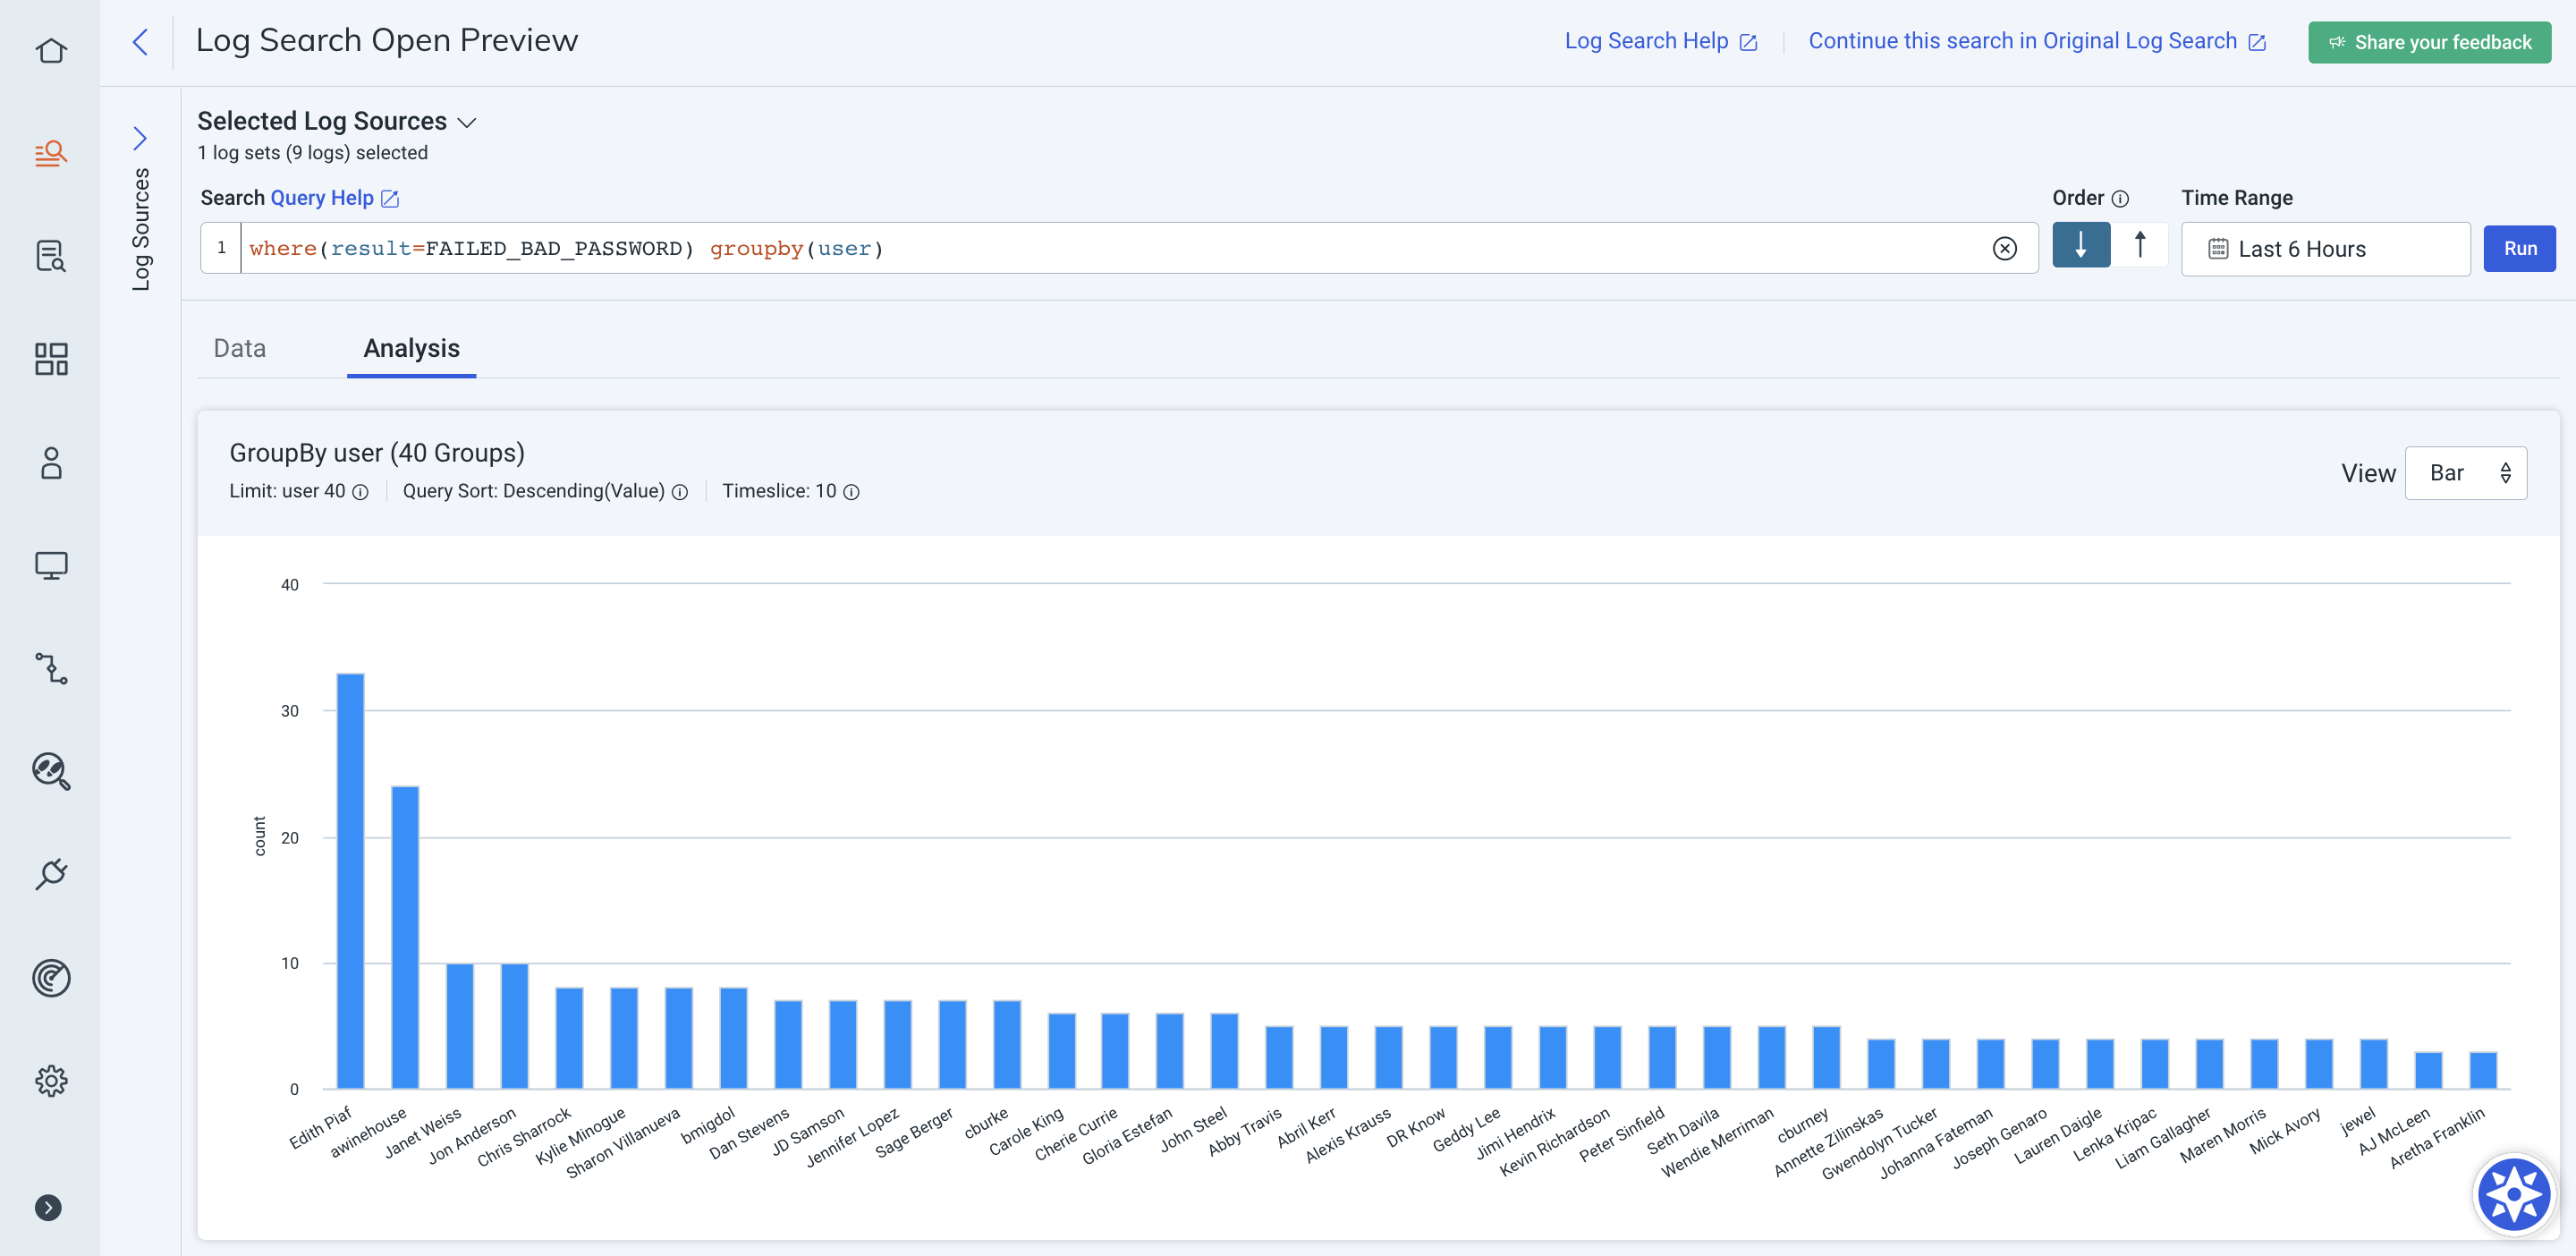The height and width of the screenshot is (1256, 2576).
Task: Expand the Log Sources side panel
Action: [140, 138]
